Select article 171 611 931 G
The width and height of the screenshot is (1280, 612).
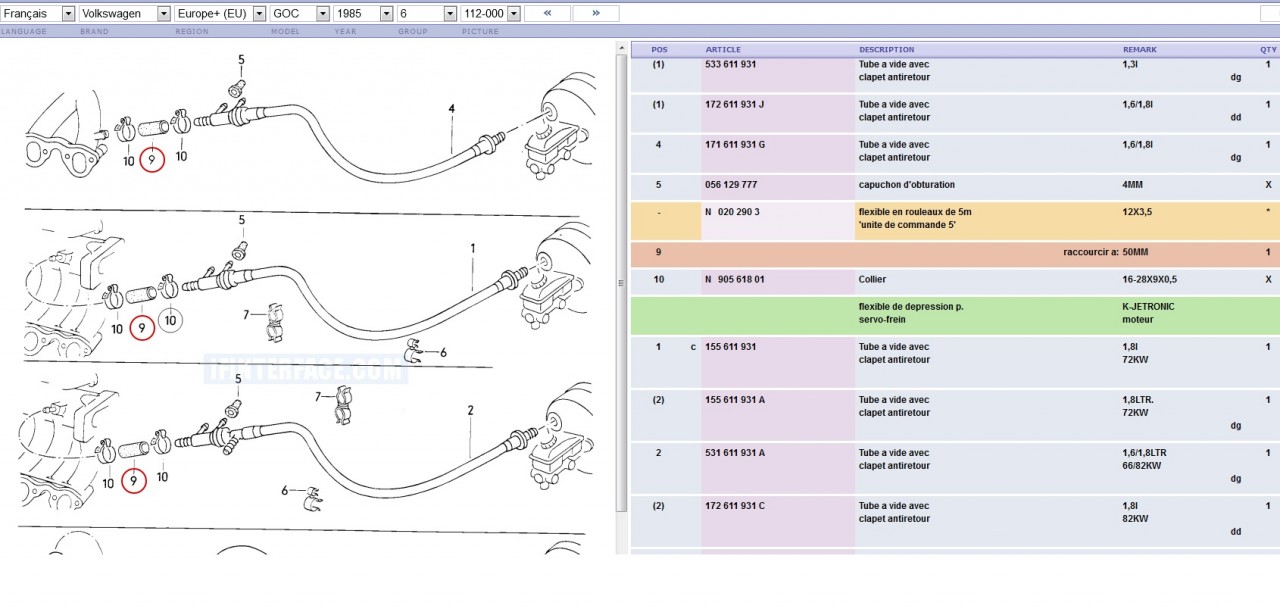[735, 144]
